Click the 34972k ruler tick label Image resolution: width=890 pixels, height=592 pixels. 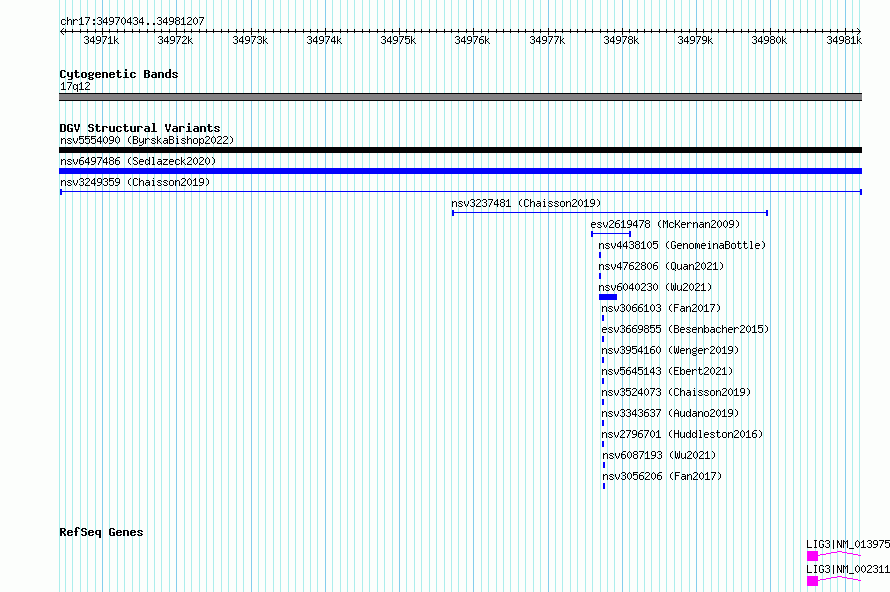tap(175, 40)
